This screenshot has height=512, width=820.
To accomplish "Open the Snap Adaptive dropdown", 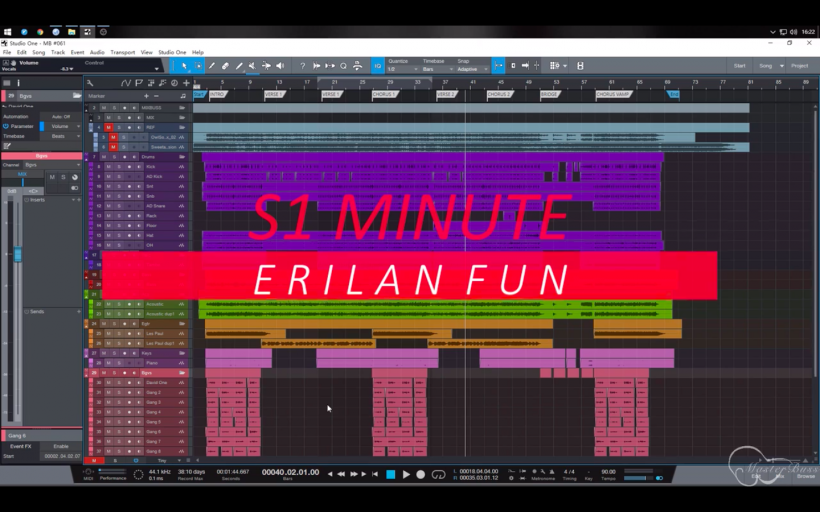I will (x=472, y=69).
